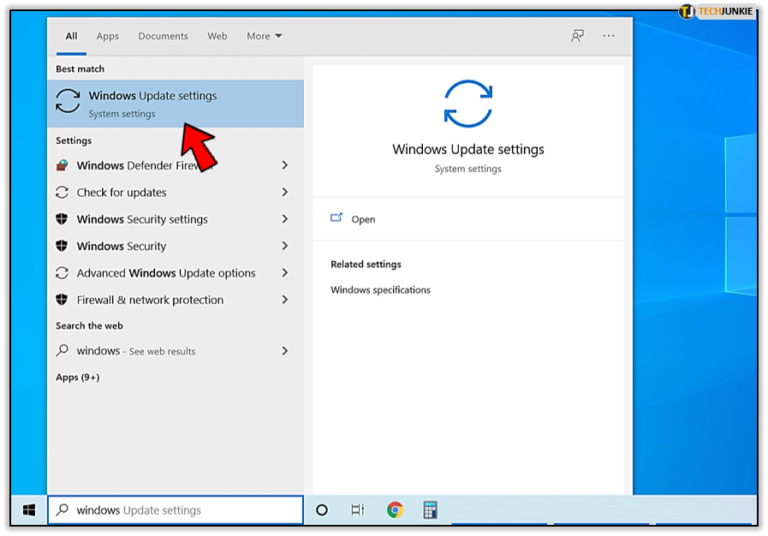
Task: Launch Google Chrome from the taskbar
Action: click(x=395, y=510)
